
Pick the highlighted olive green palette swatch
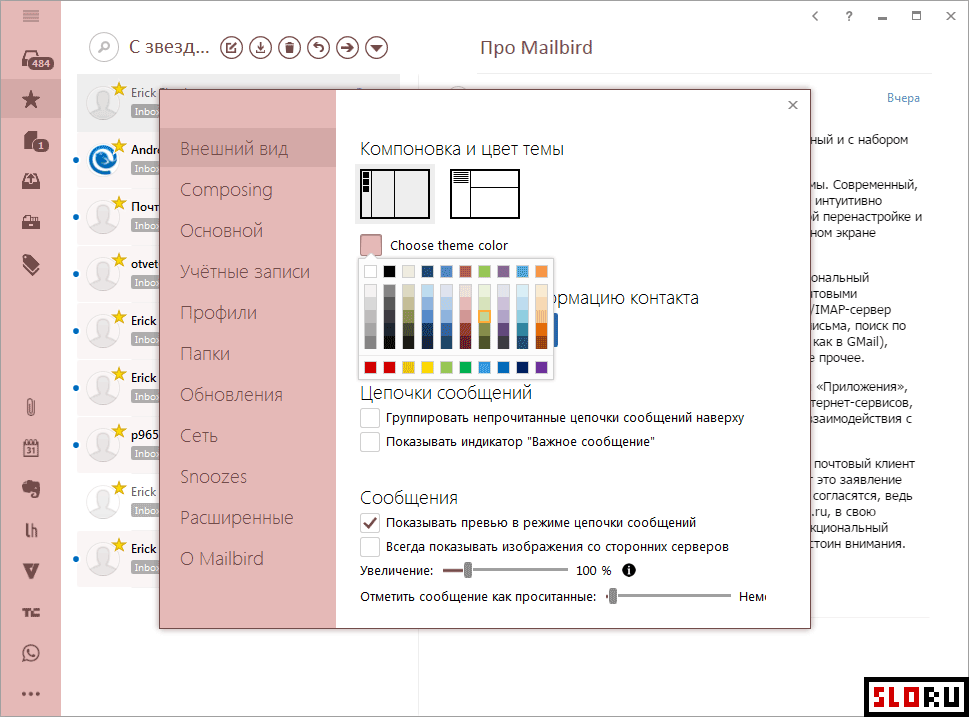click(x=484, y=316)
